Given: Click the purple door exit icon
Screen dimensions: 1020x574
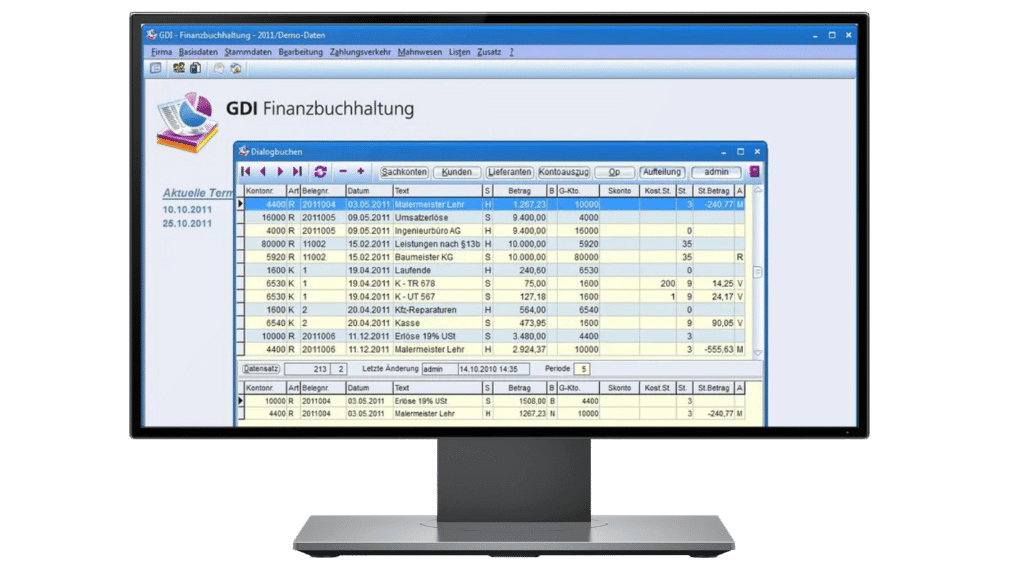Looking at the screenshot, I should point(755,172).
